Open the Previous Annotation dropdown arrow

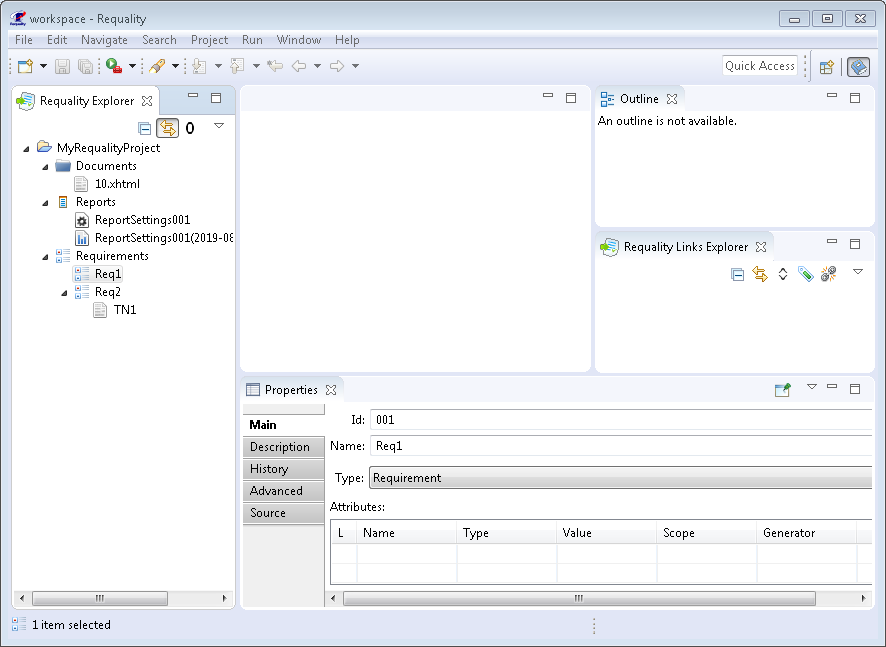pos(256,66)
